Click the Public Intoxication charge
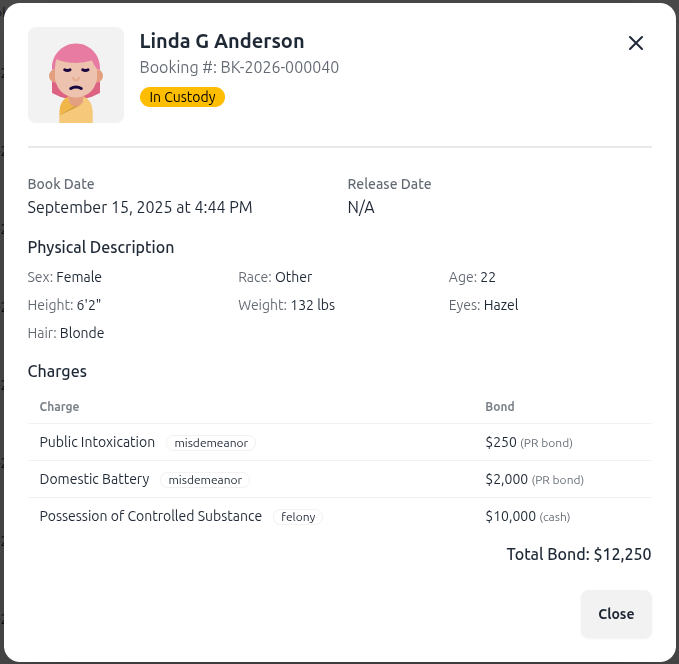The image size is (679, 664). [97, 442]
